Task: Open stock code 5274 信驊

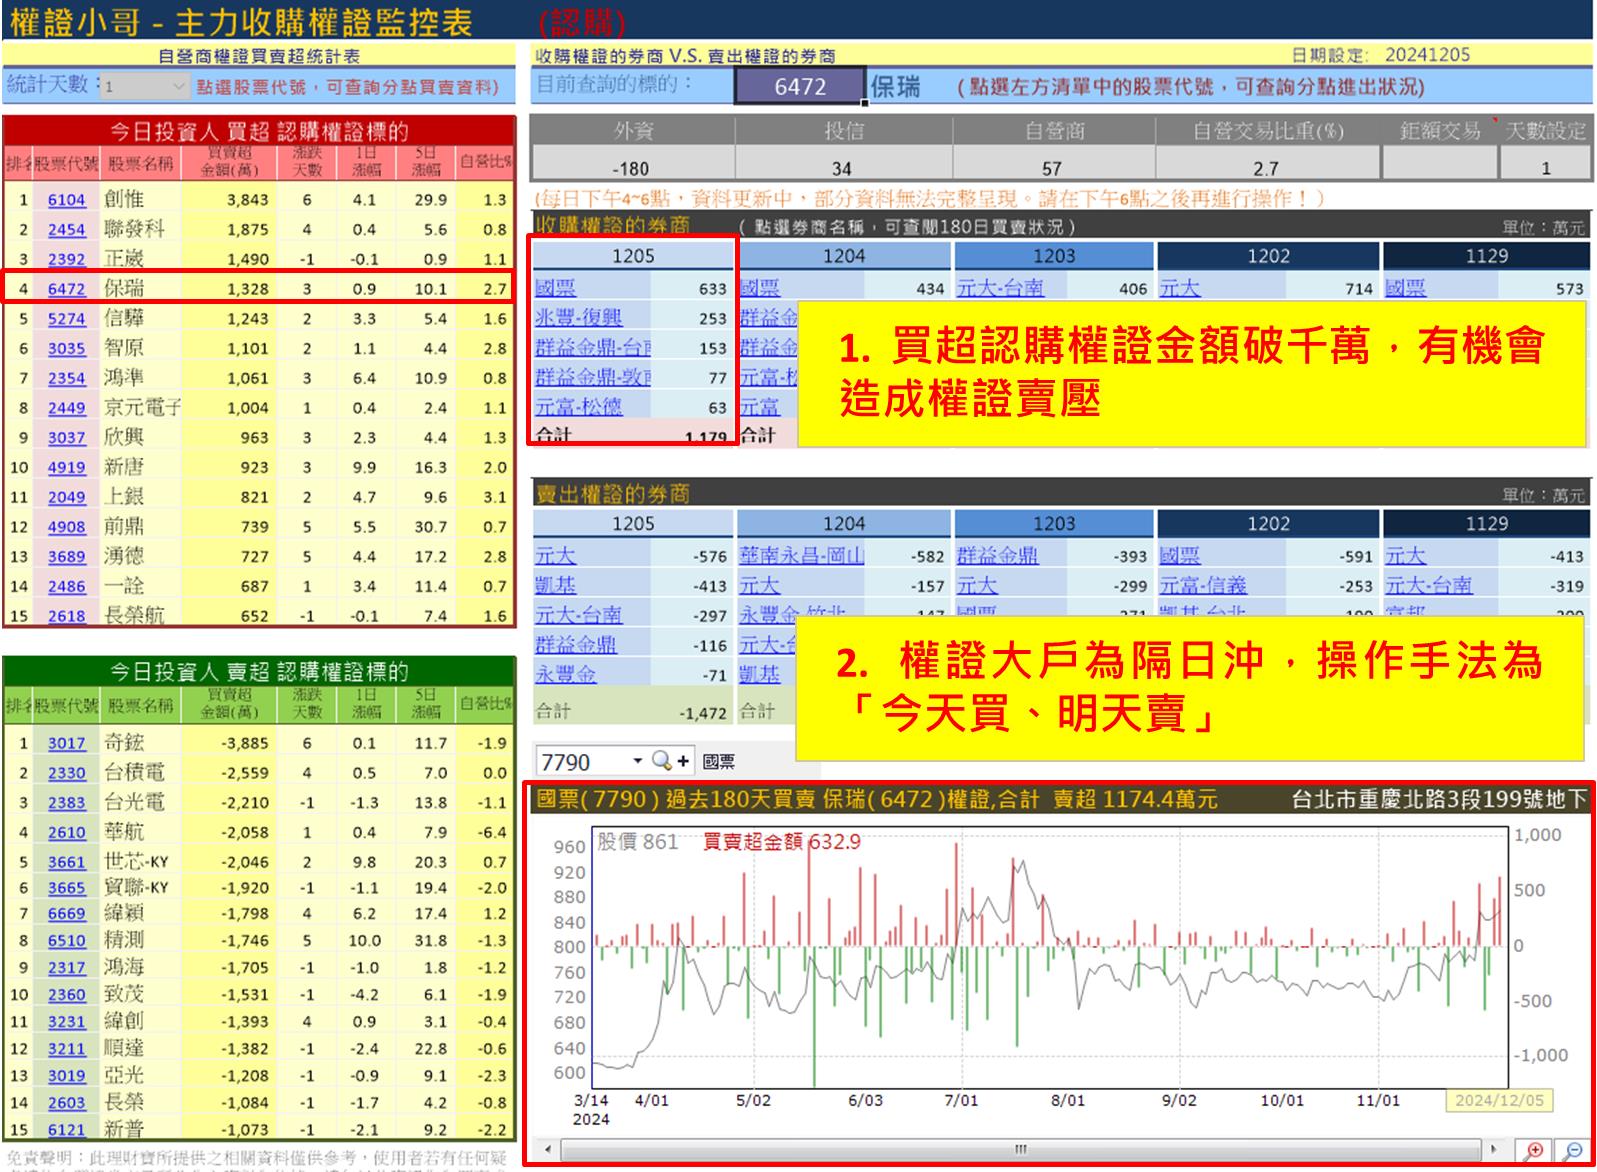Action: (x=66, y=319)
